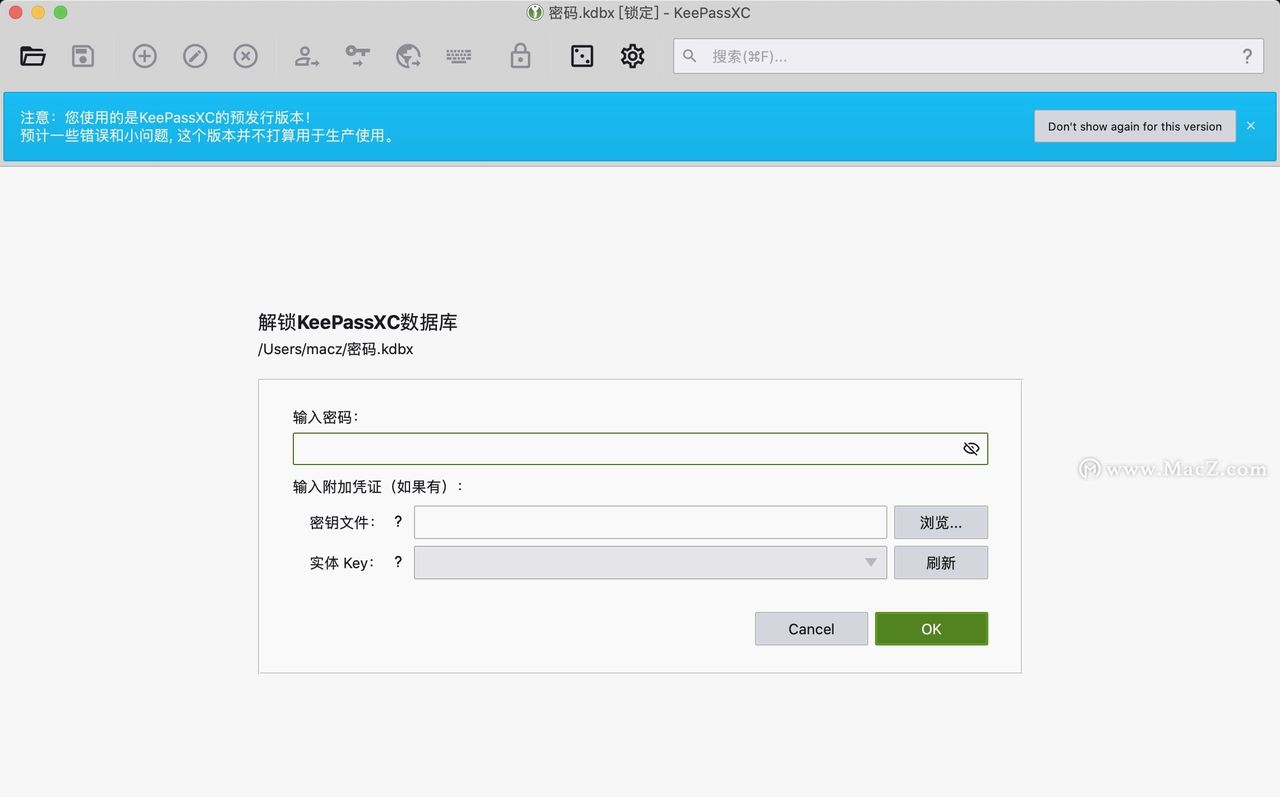Click the 刷新 refresh button
Viewport: 1280px width, 797px height.
(941, 562)
